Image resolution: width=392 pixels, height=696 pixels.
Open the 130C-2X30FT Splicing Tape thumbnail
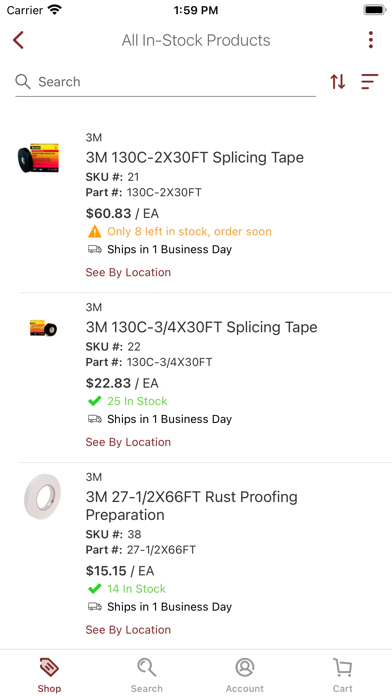(39, 158)
